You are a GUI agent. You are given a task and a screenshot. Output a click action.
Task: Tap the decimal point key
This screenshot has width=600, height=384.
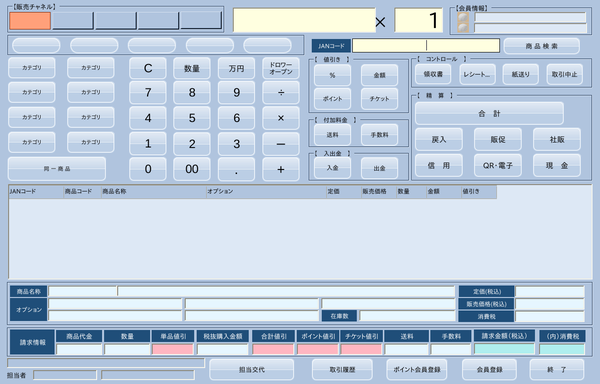236,169
